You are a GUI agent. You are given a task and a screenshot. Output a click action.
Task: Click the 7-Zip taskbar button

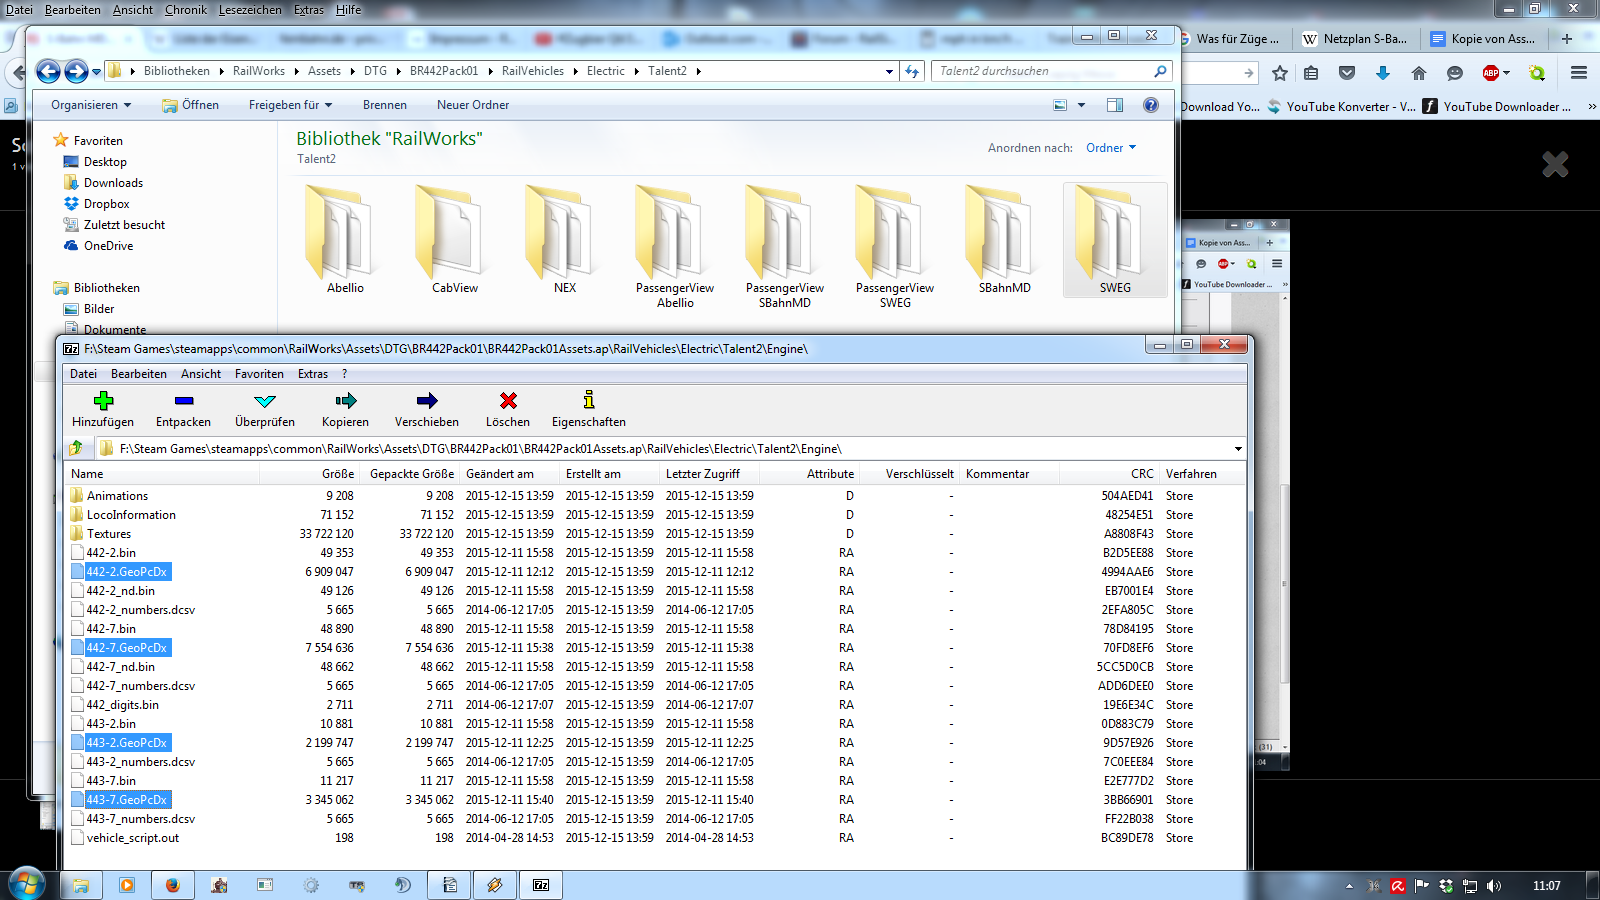tap(541, 885)
